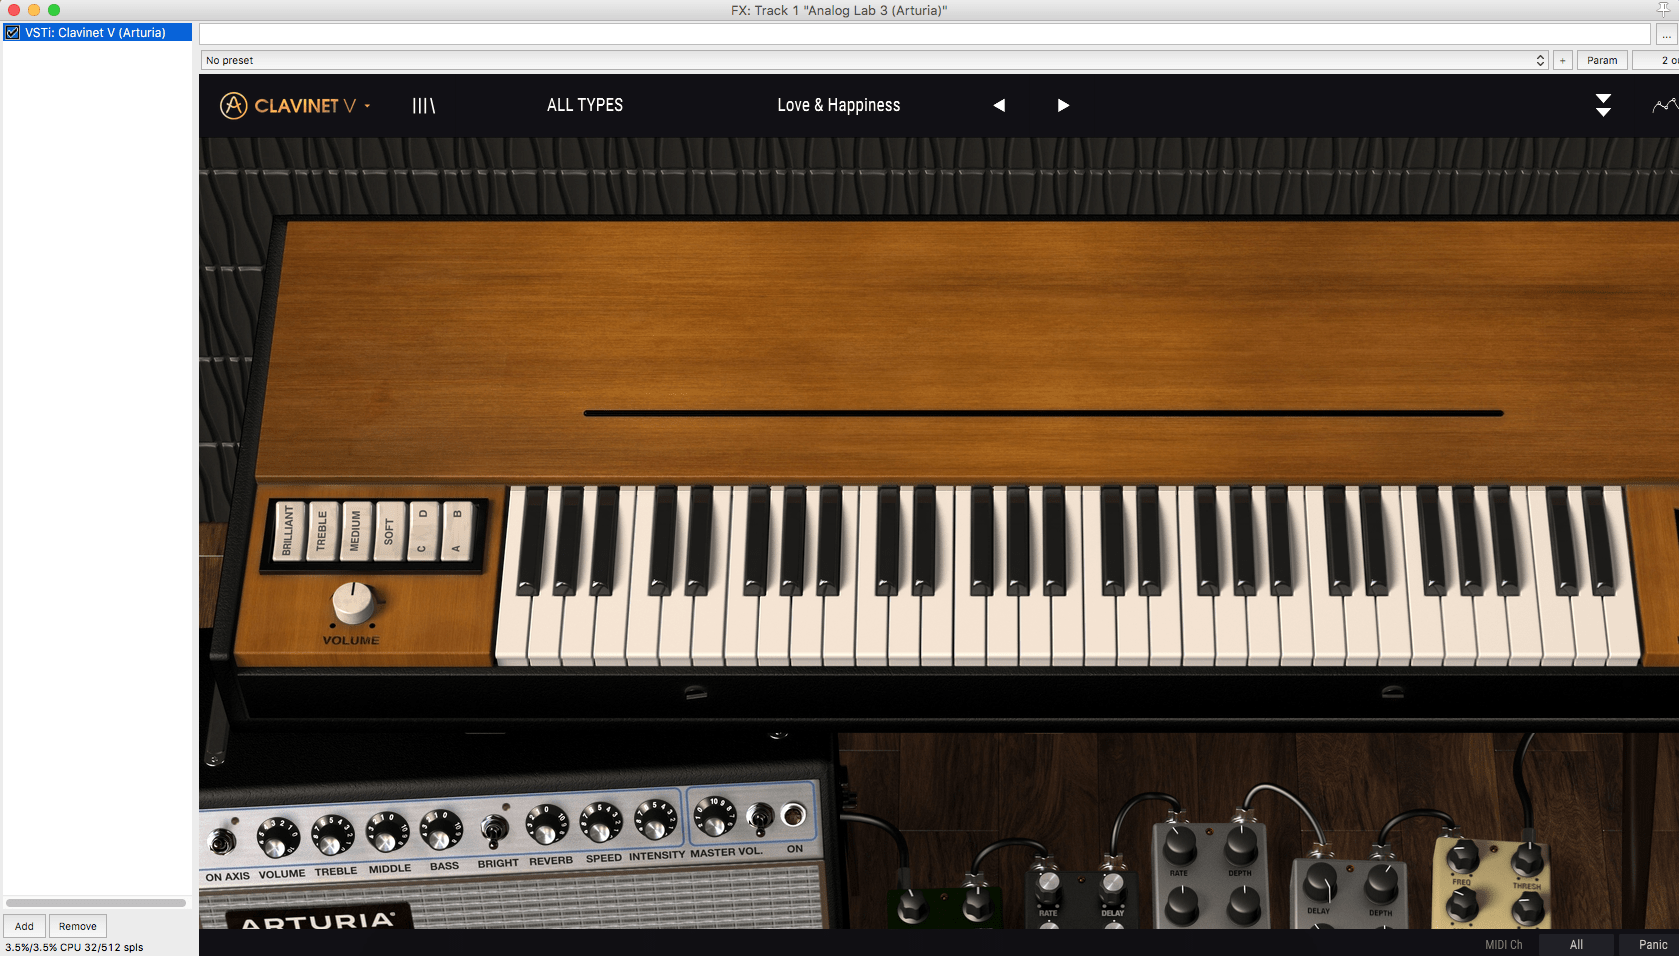
Task: Toggle the window pin icon
Action: (1664, 10)
